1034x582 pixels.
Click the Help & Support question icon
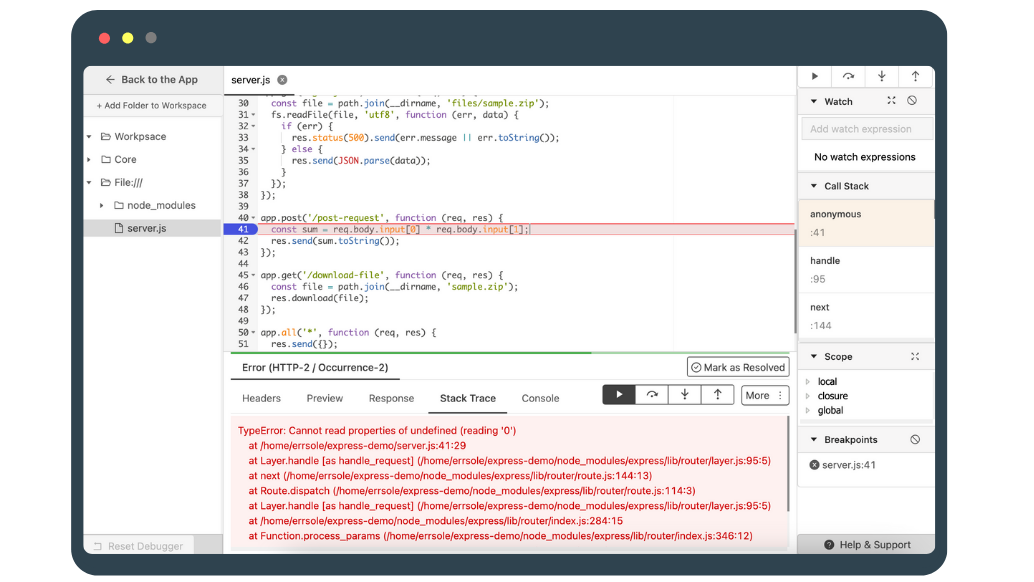coord(829,545)
